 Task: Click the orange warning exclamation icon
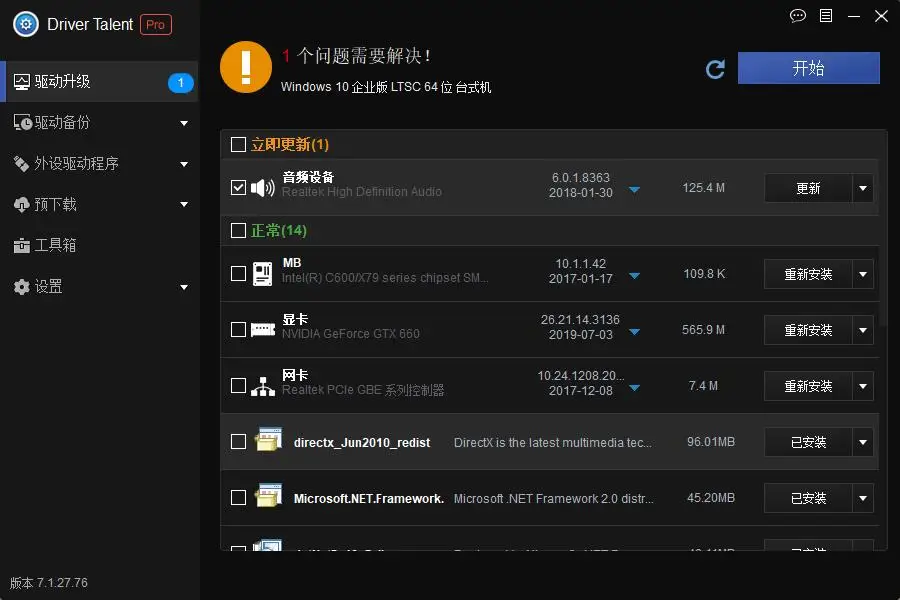point(246,67)
